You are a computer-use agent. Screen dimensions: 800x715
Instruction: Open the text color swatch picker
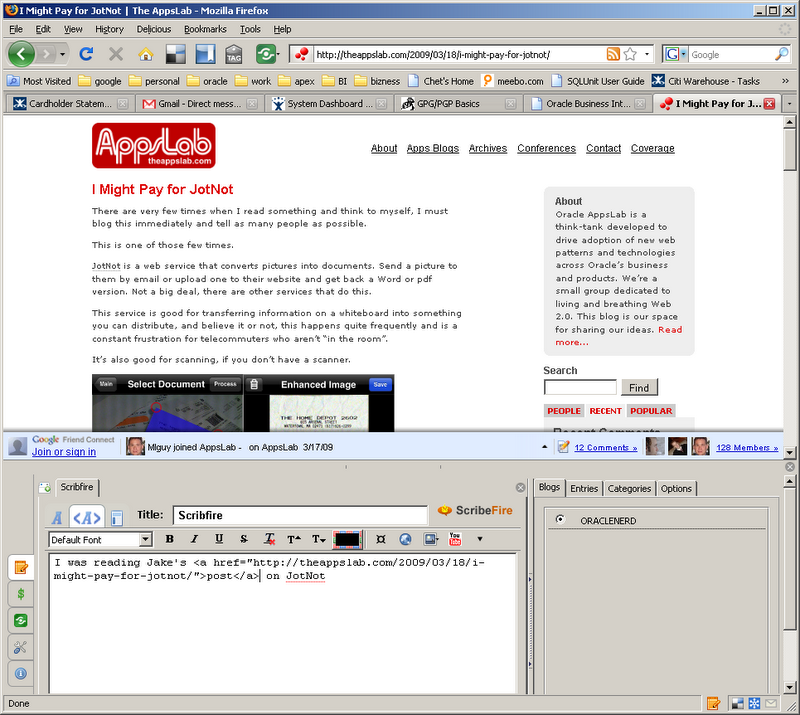(x=347, y=539)
